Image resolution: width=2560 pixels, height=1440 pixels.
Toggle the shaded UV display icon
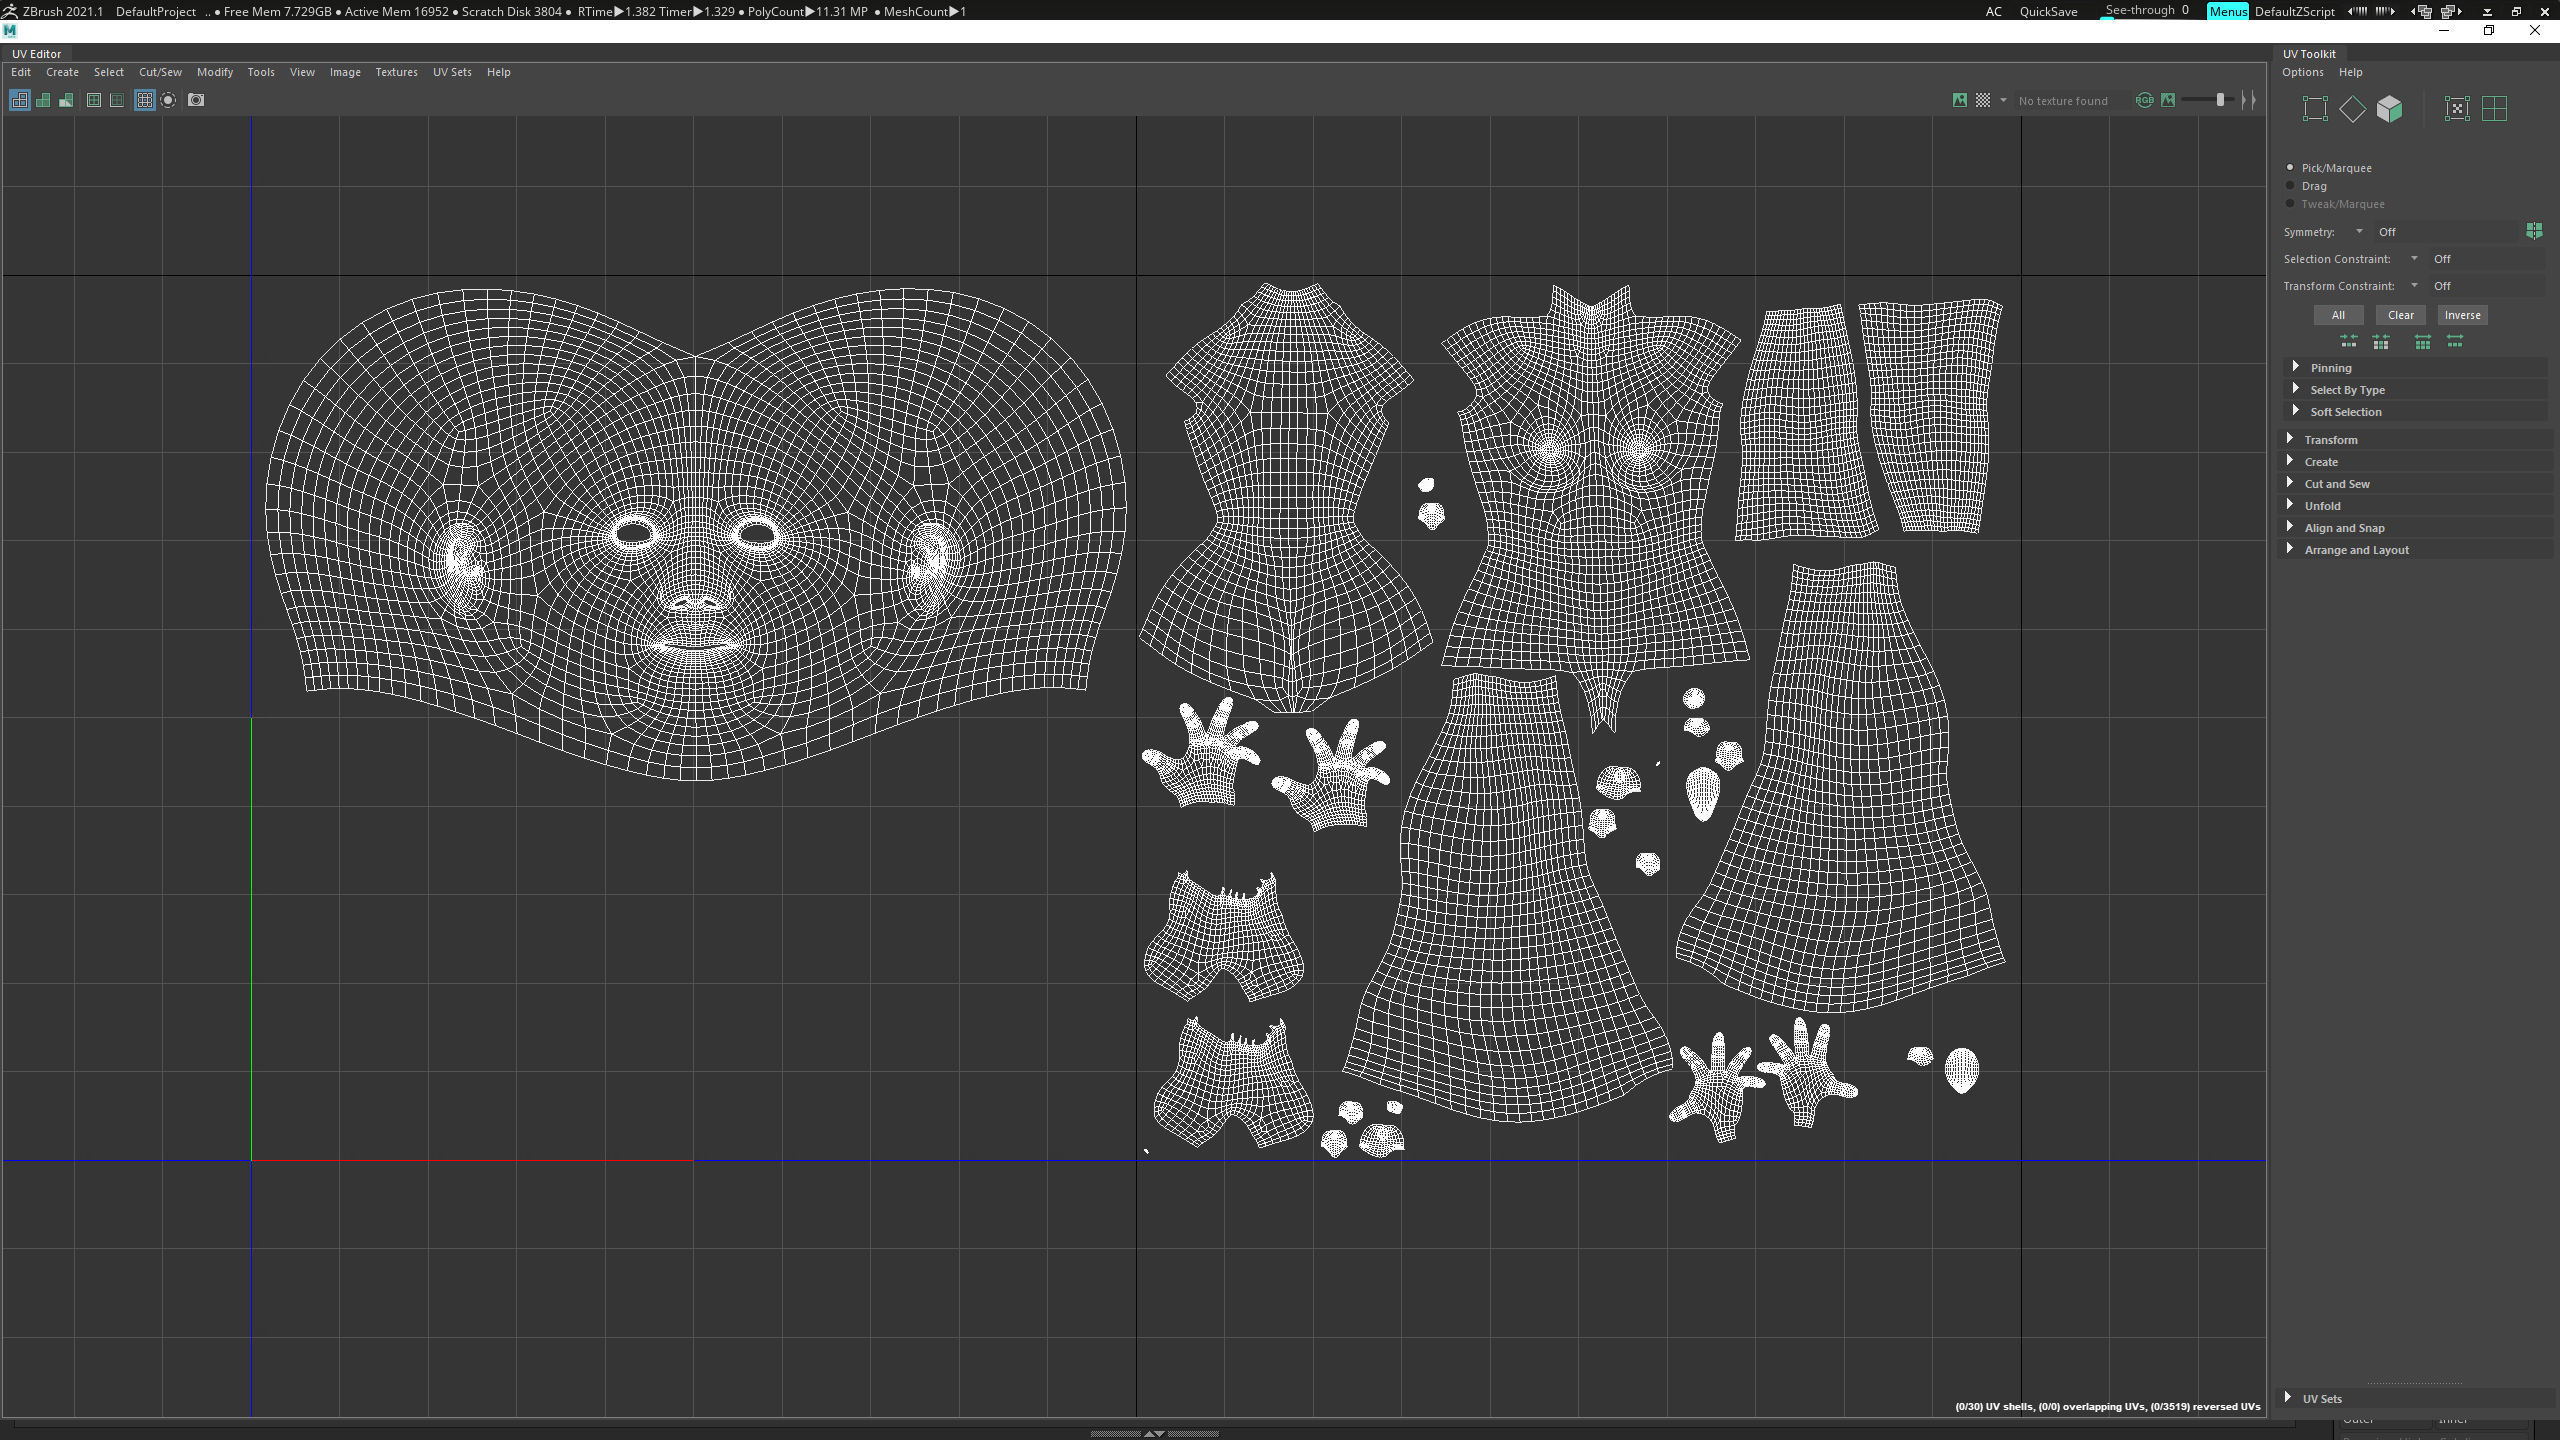pos(43,100)
